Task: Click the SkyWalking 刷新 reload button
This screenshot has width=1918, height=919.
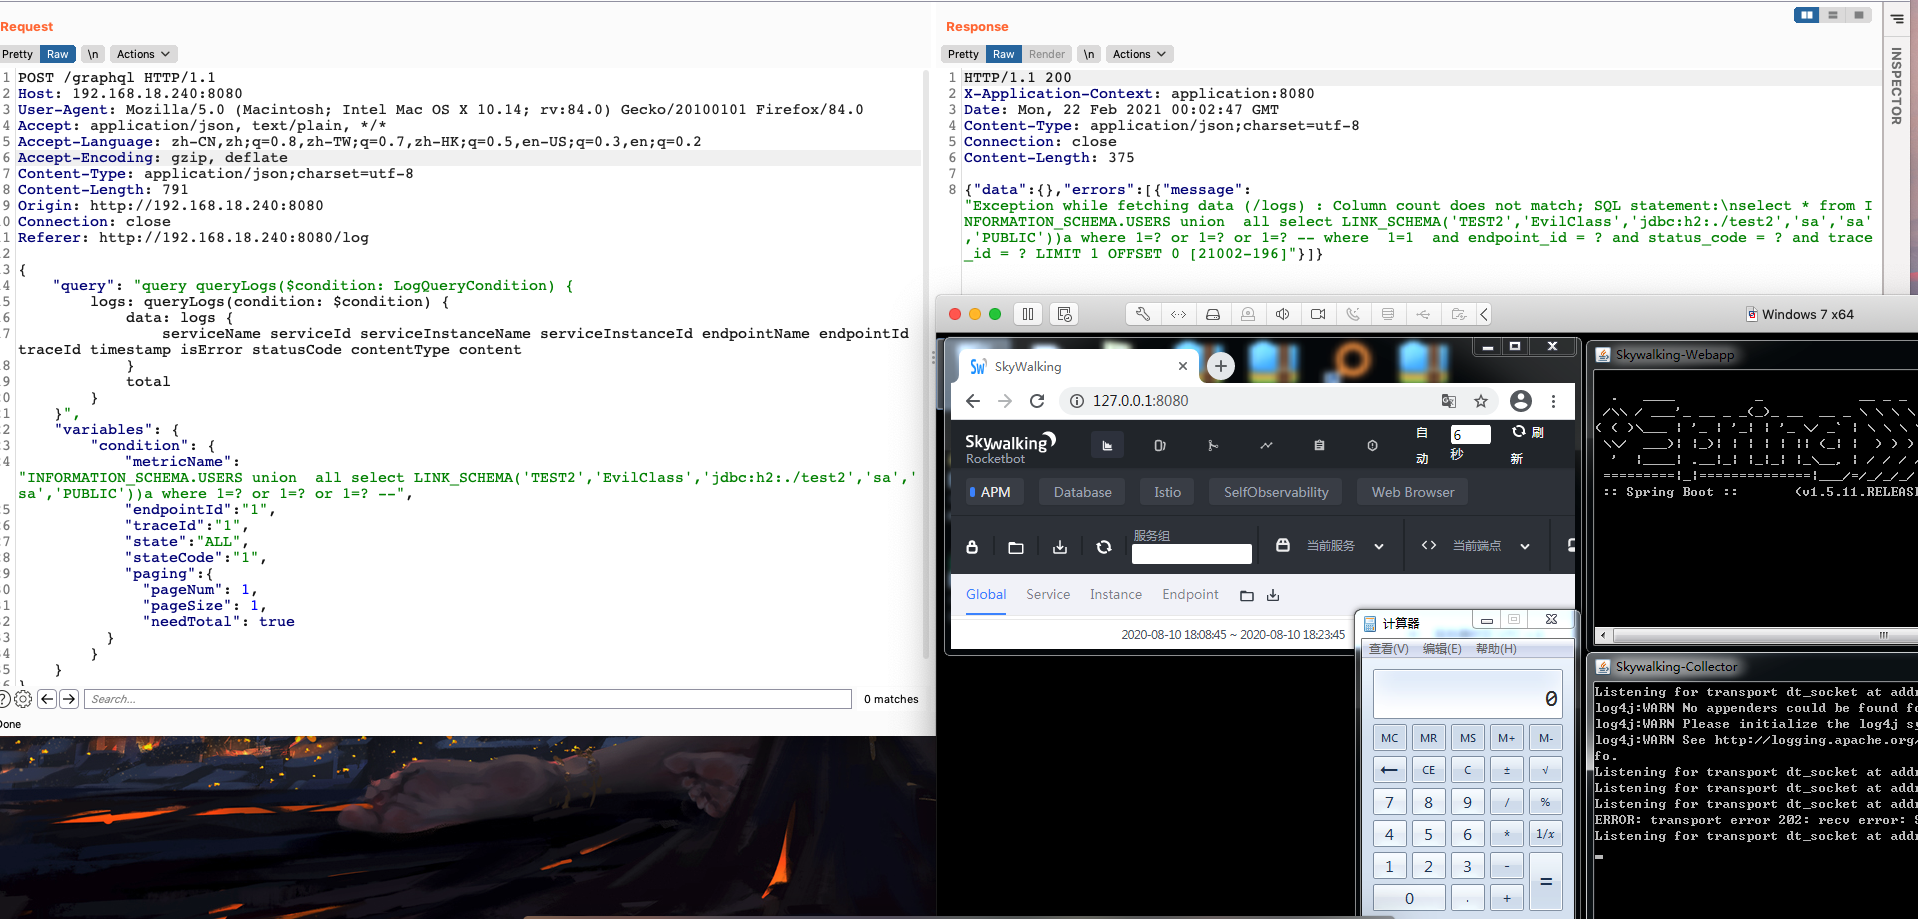Action: tap(1527, 443)
